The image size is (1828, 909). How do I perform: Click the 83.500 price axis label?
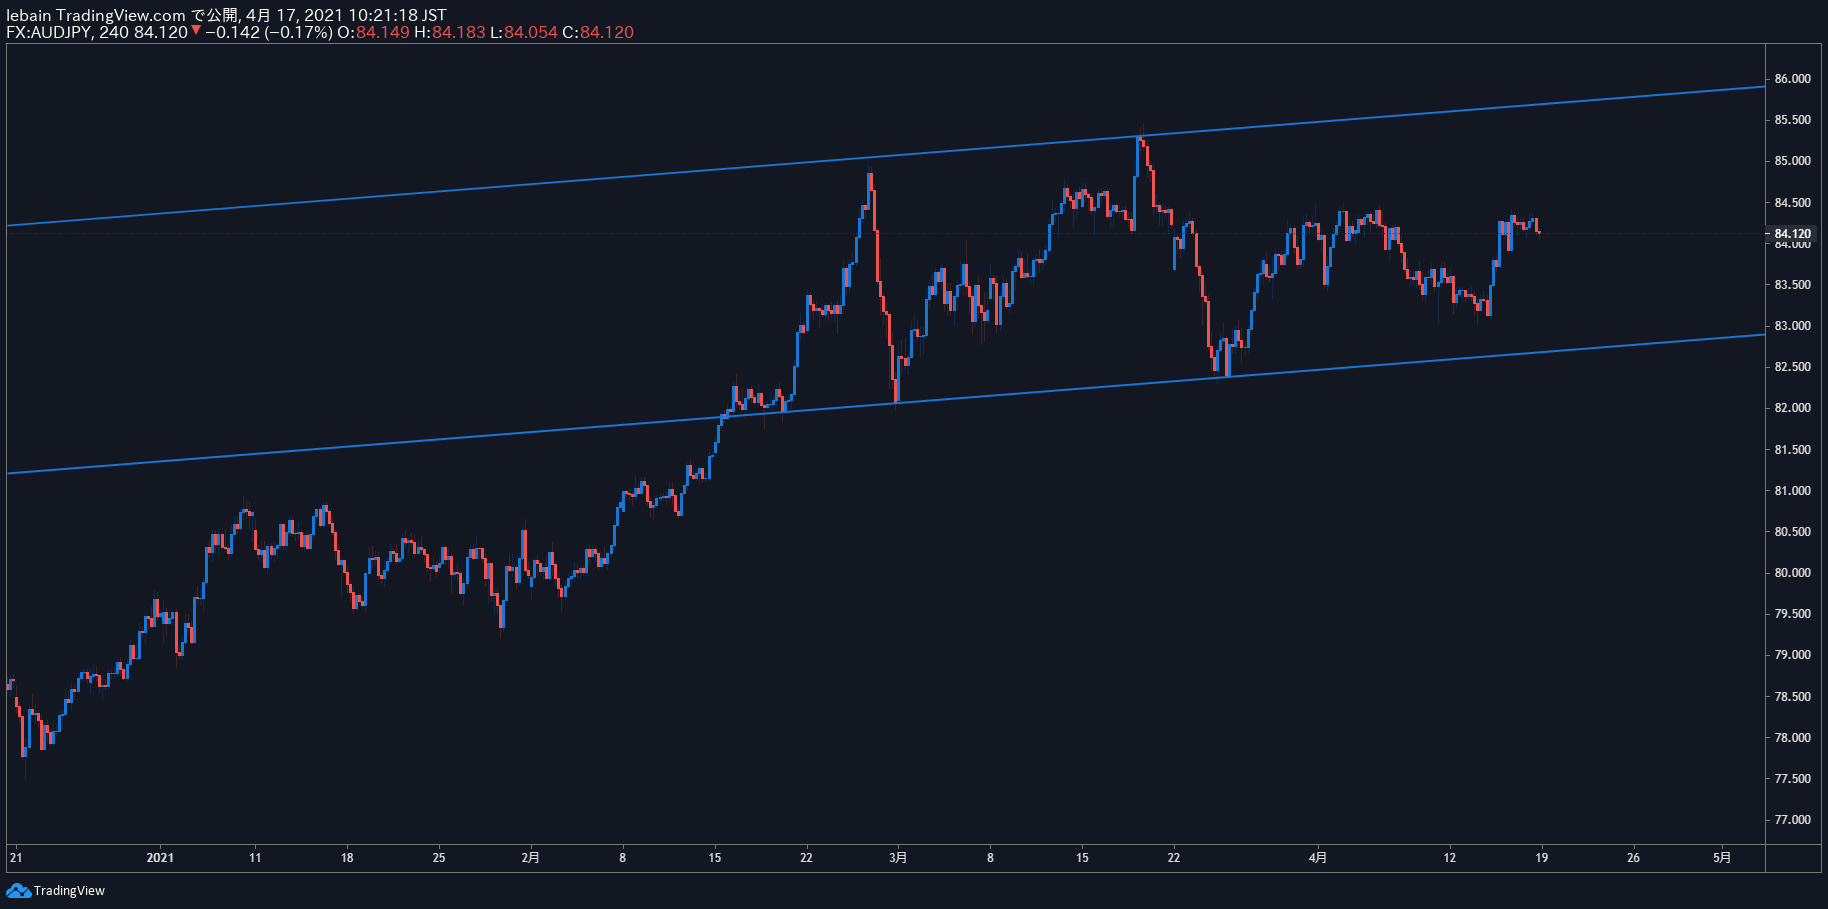pyautogui.click(x=1792, y=285)
